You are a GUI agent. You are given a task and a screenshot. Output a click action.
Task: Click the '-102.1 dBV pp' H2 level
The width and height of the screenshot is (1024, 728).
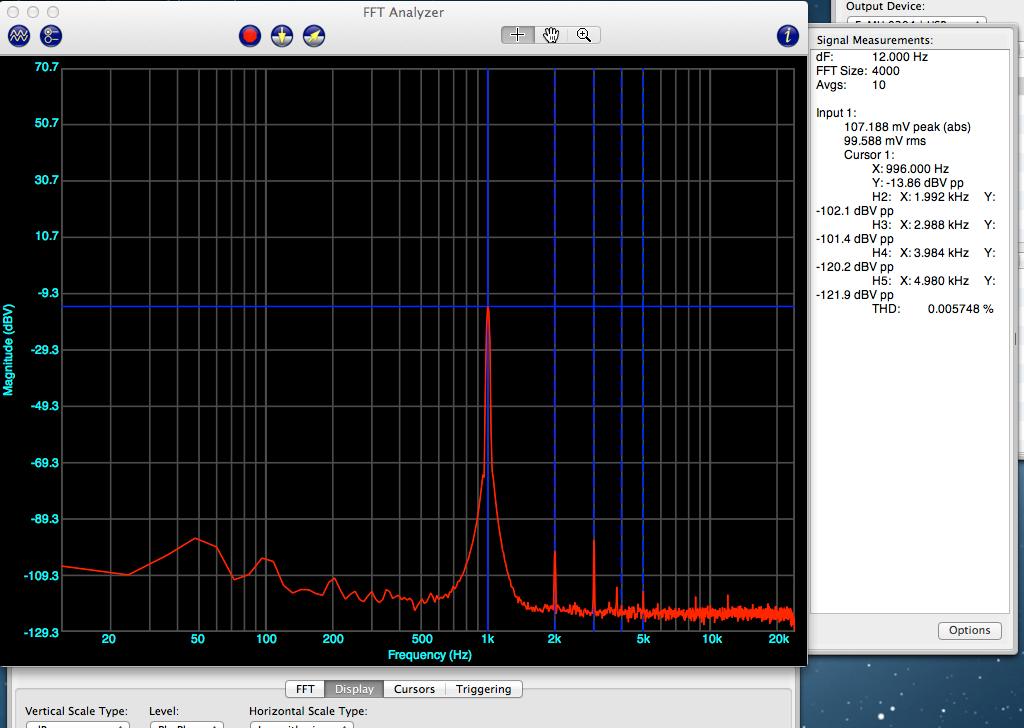pyautogui.click(x=854, y=211)
